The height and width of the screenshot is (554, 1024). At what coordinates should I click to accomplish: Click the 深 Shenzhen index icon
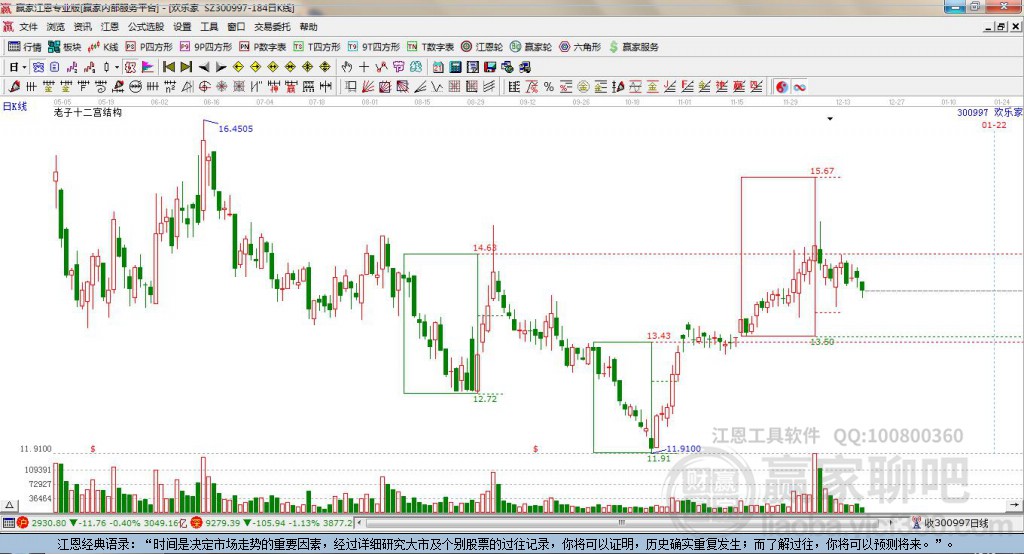tap(197, 523)
